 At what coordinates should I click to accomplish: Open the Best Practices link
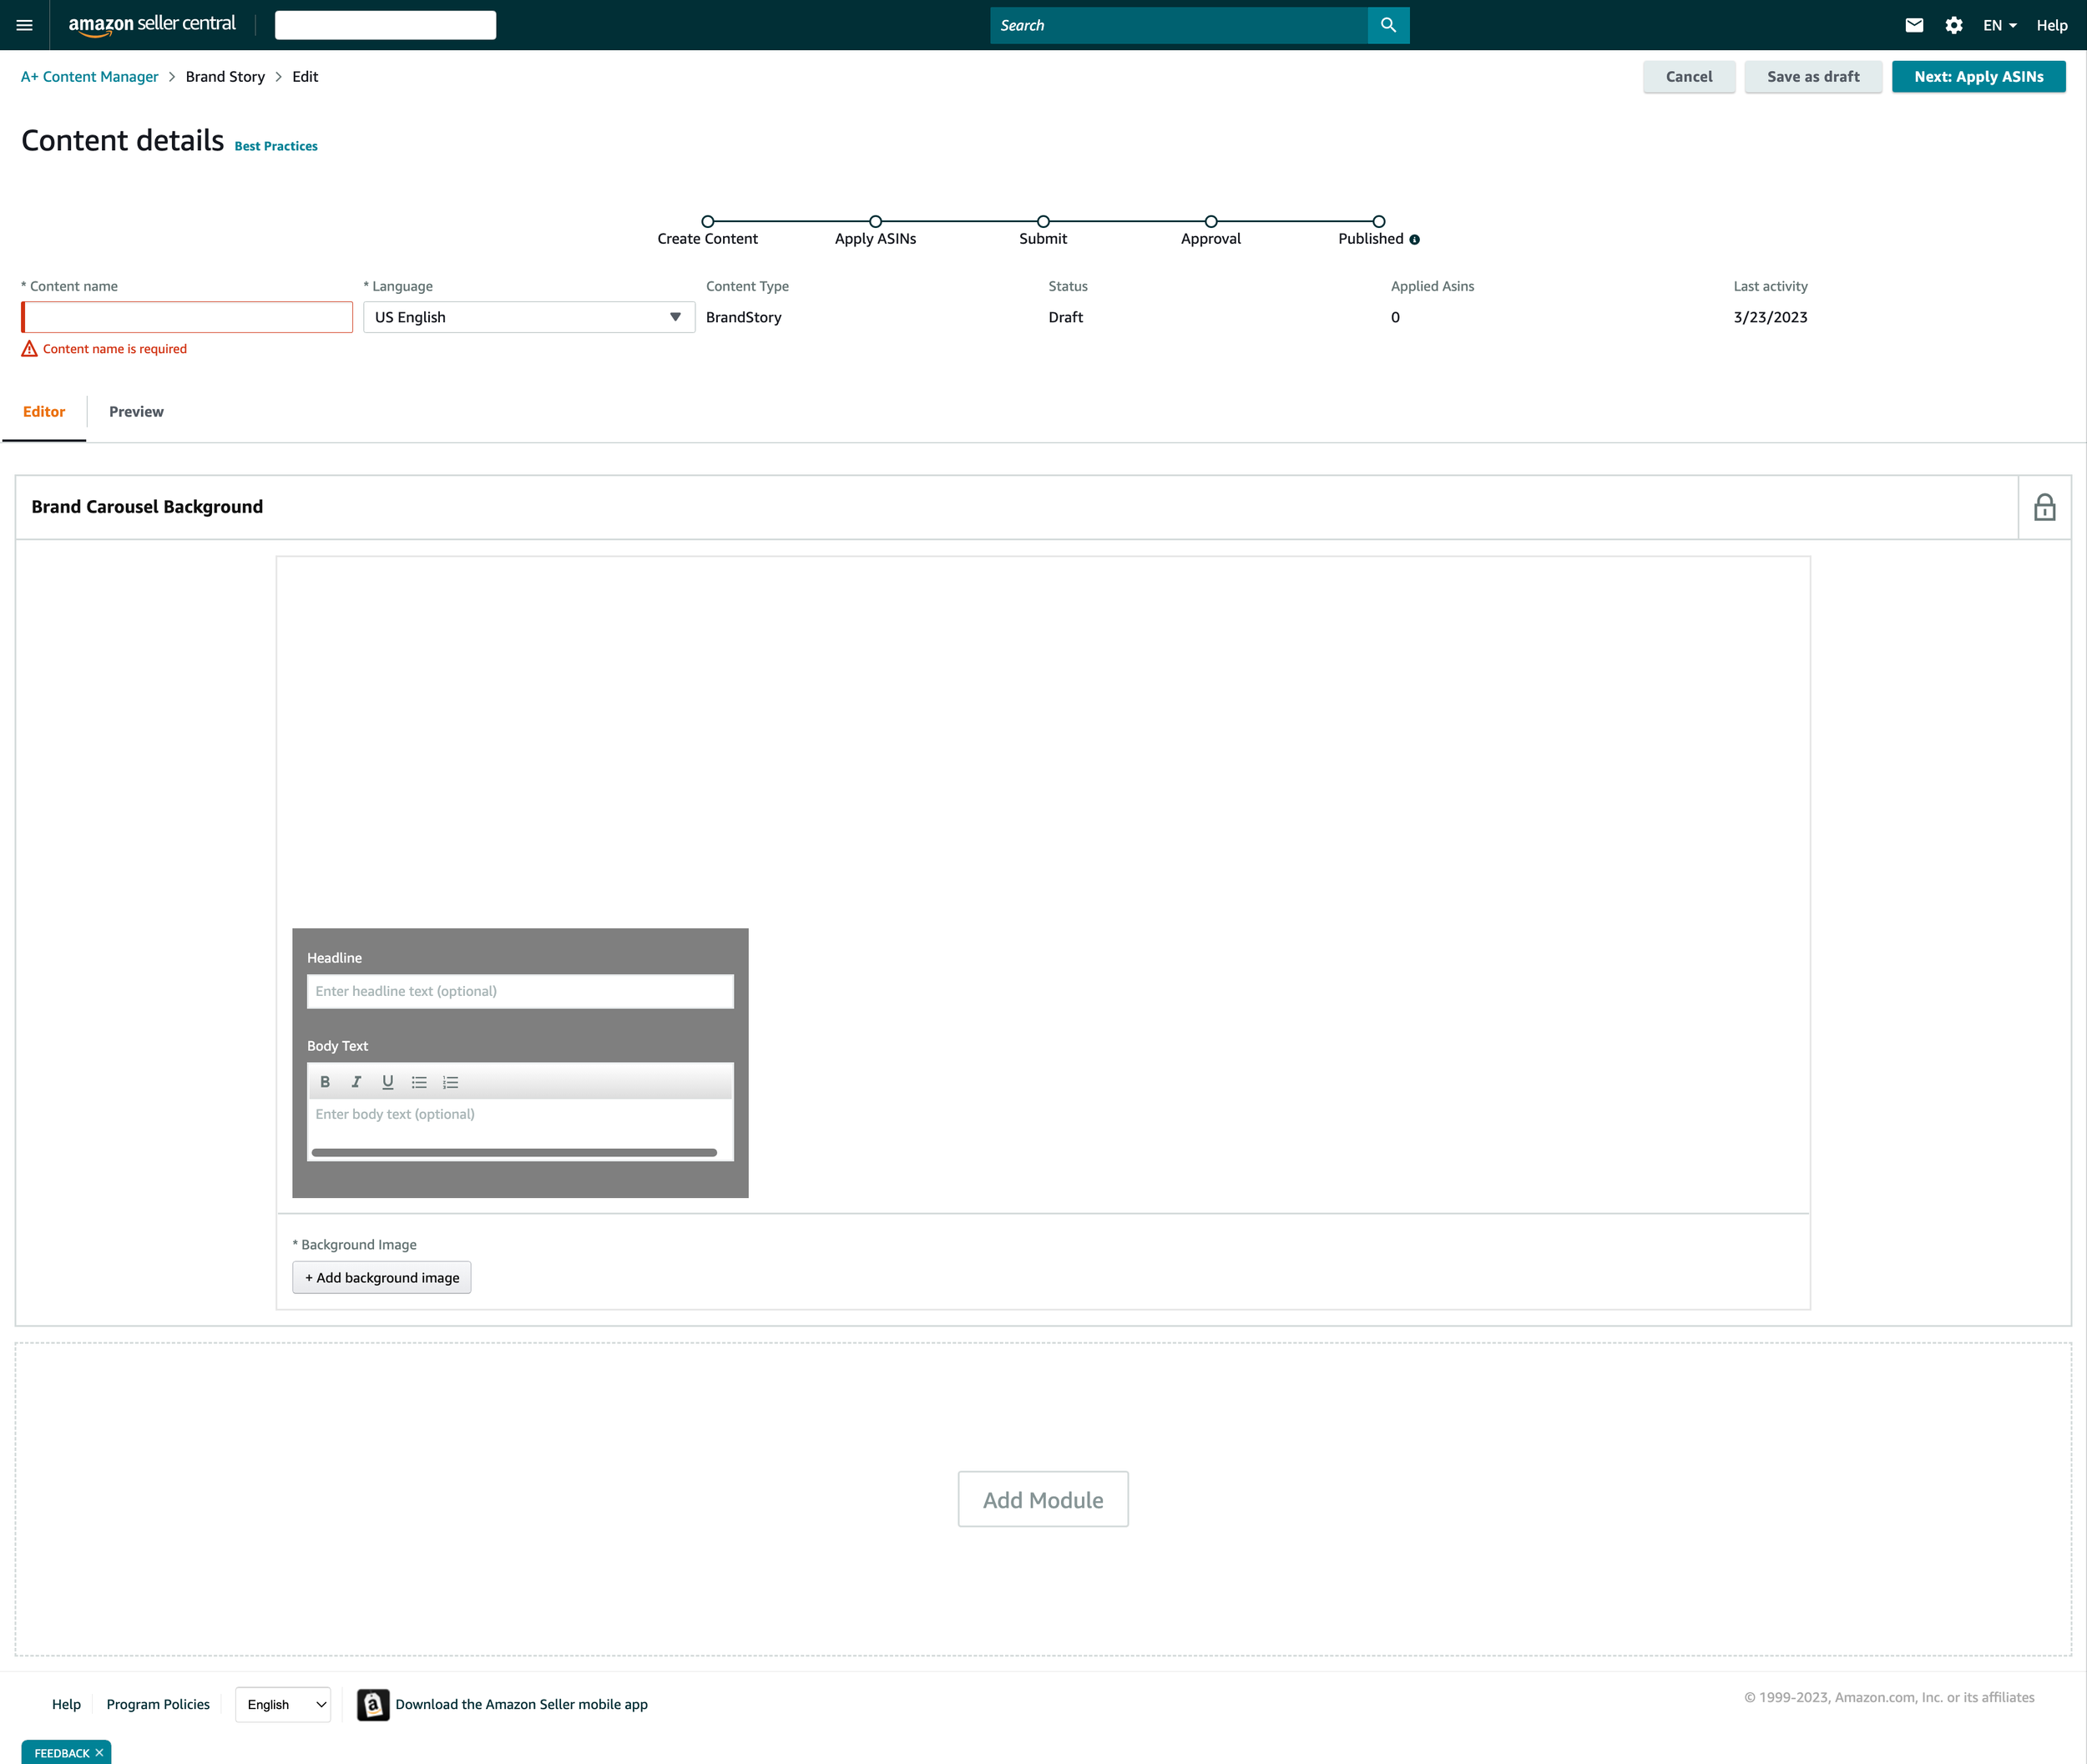pyautogui.click(x=276, y=146)
